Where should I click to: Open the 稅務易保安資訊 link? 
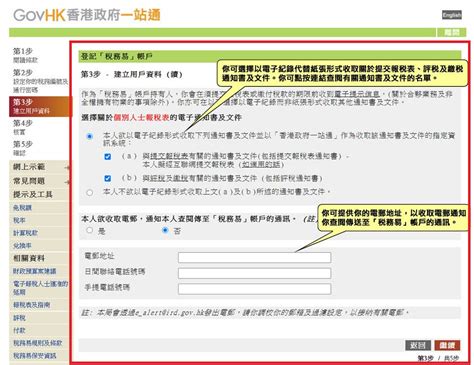coord(35,356)
